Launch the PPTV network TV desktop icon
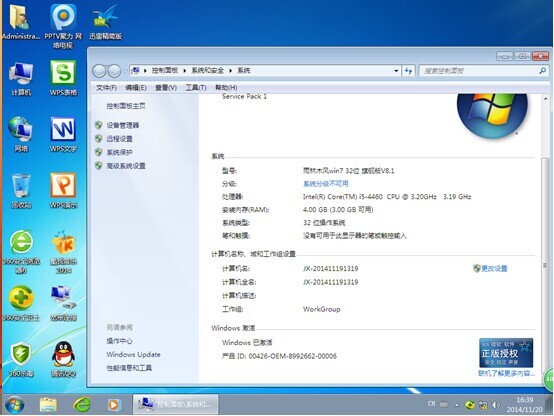The width and height of the screenshot is (554, 416). [x=63, y=25]
